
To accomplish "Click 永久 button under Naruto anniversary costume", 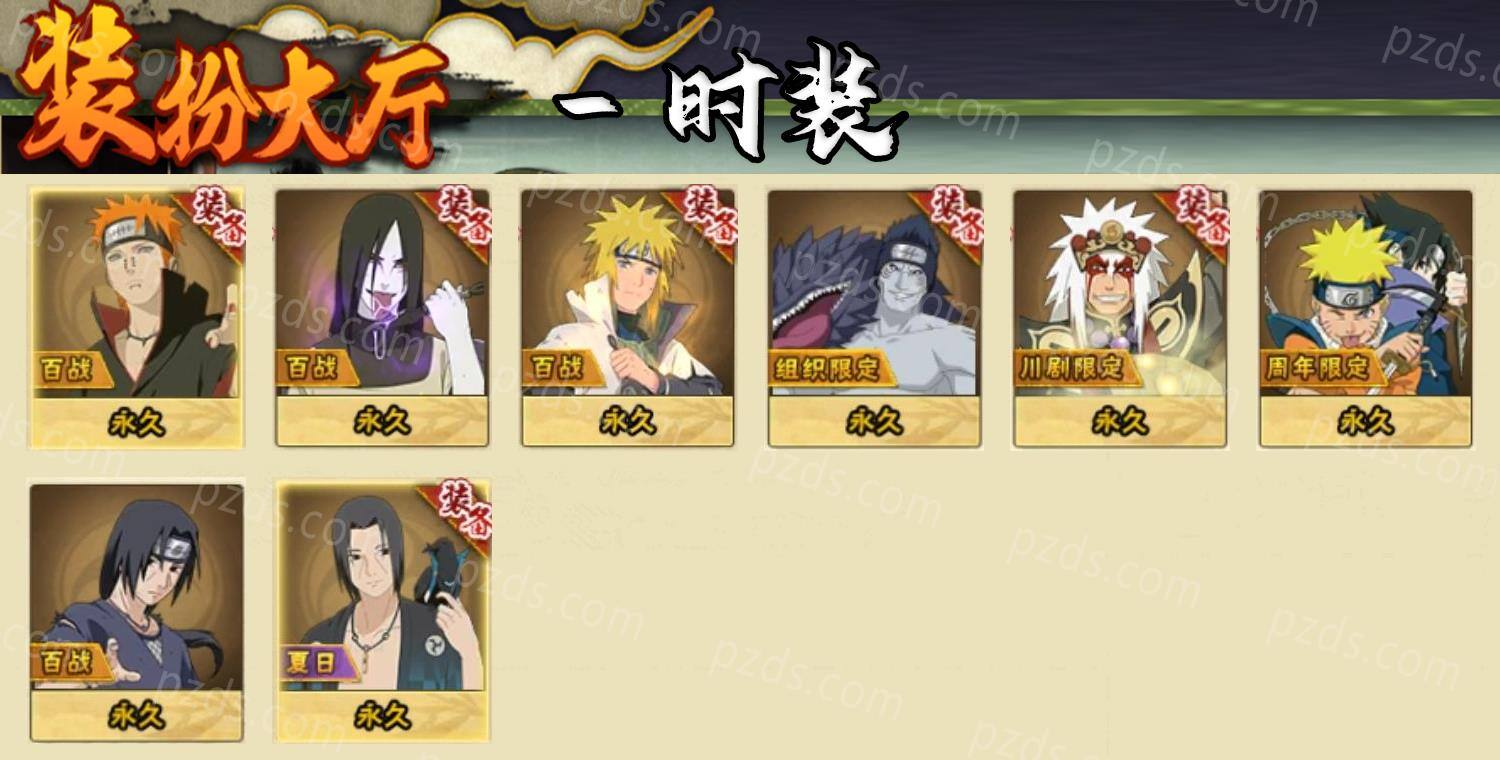I will pos(1366,423).
